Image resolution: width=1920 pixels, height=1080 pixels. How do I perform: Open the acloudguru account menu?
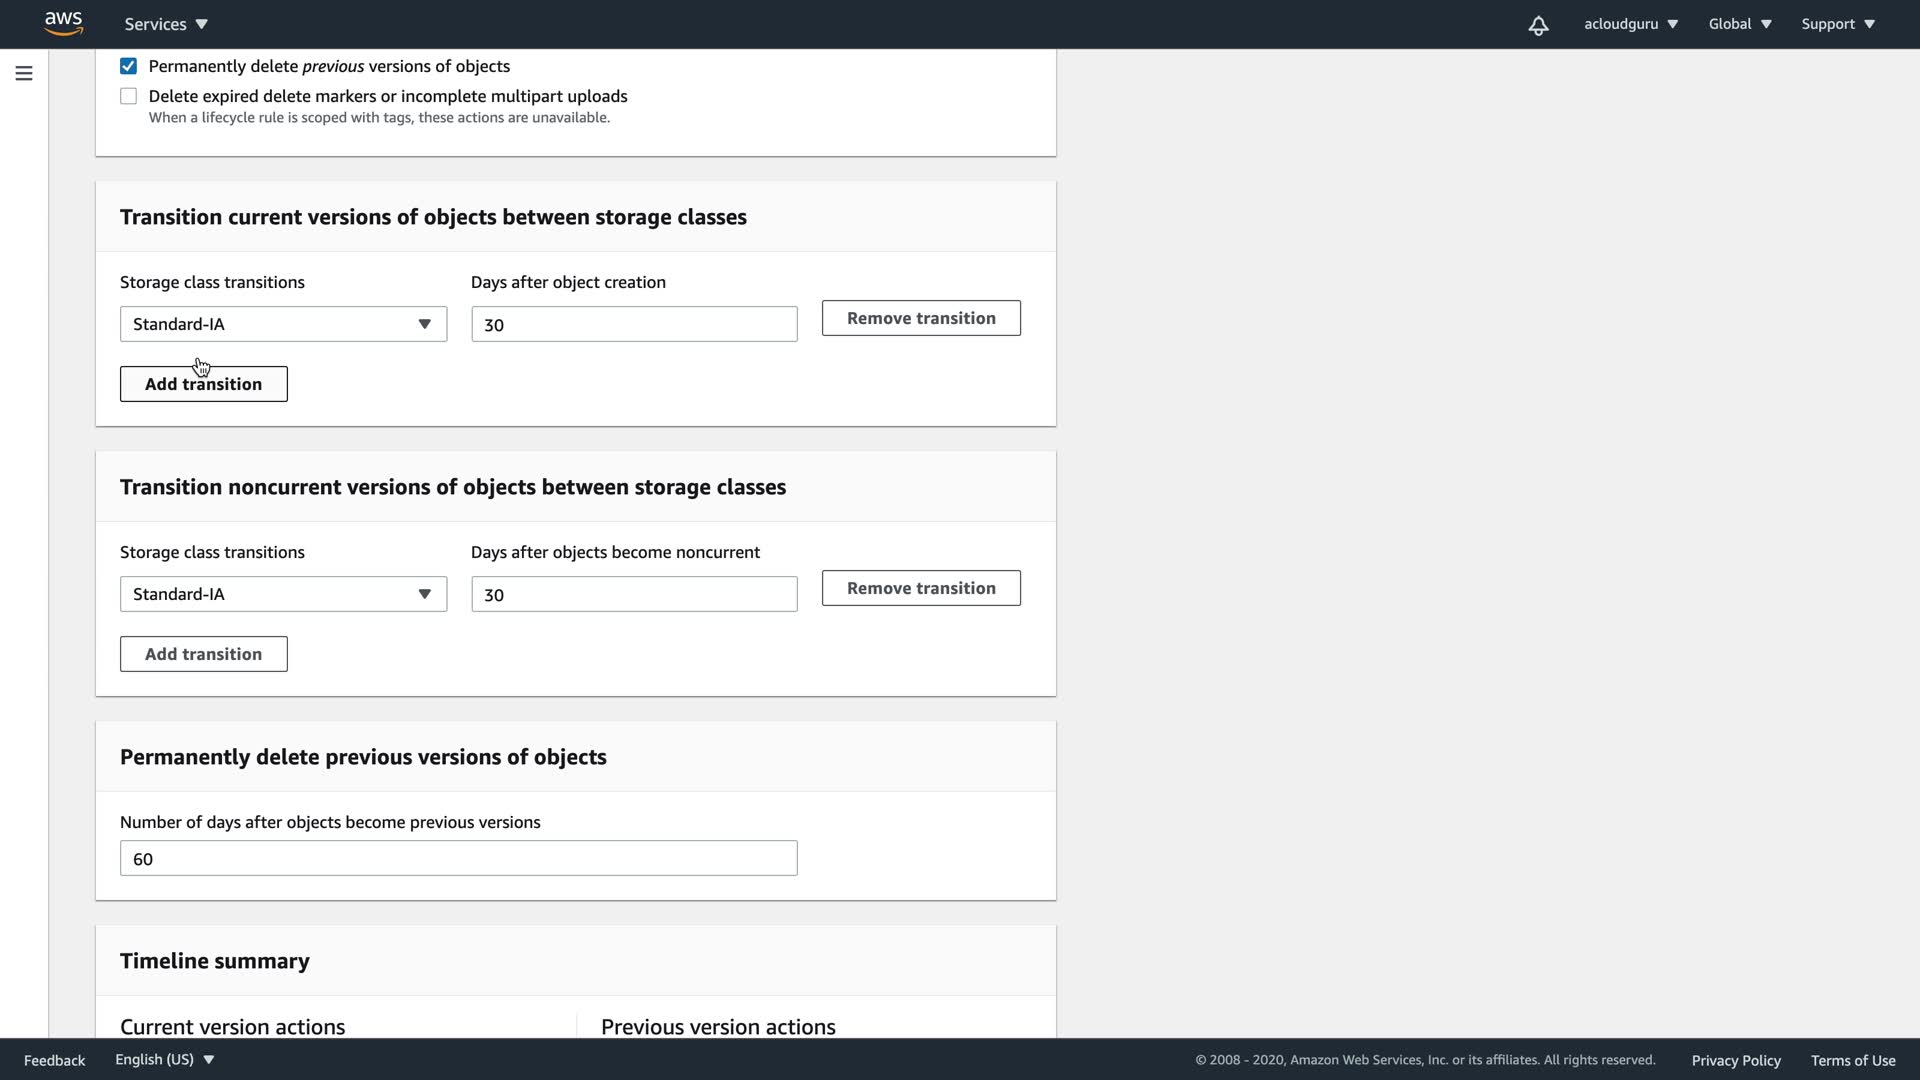(x=1630, y=24)
